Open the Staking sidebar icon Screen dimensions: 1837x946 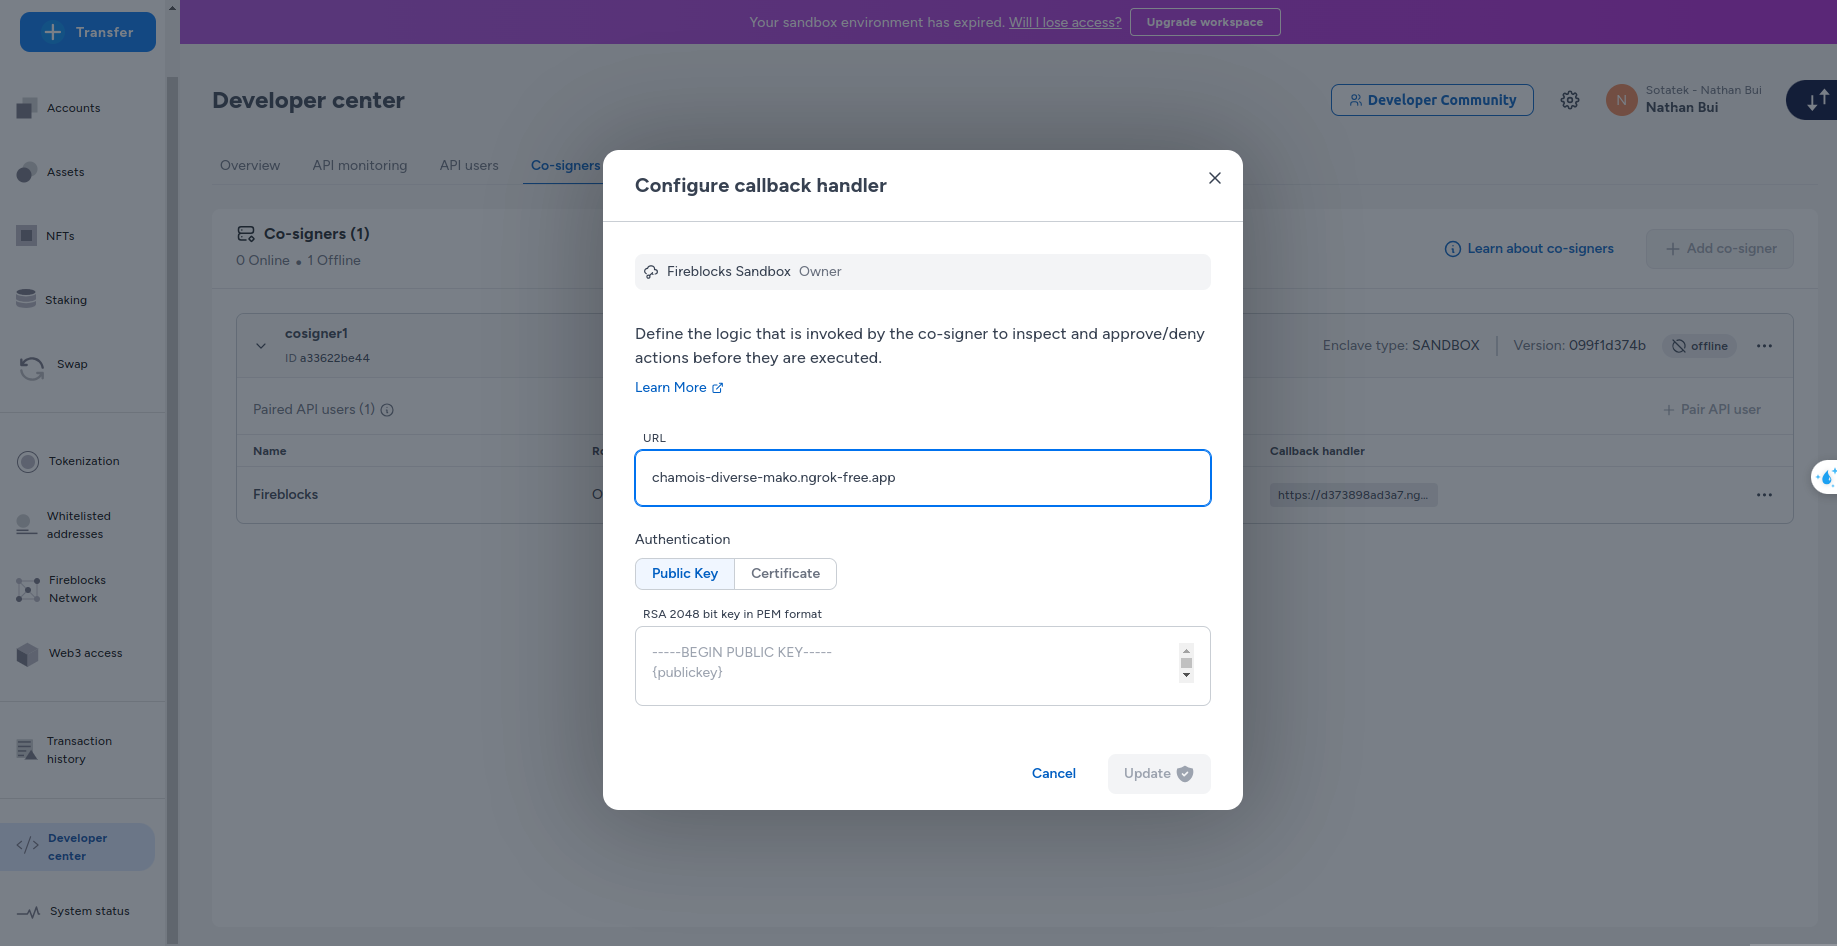click(x=27, y=299)
